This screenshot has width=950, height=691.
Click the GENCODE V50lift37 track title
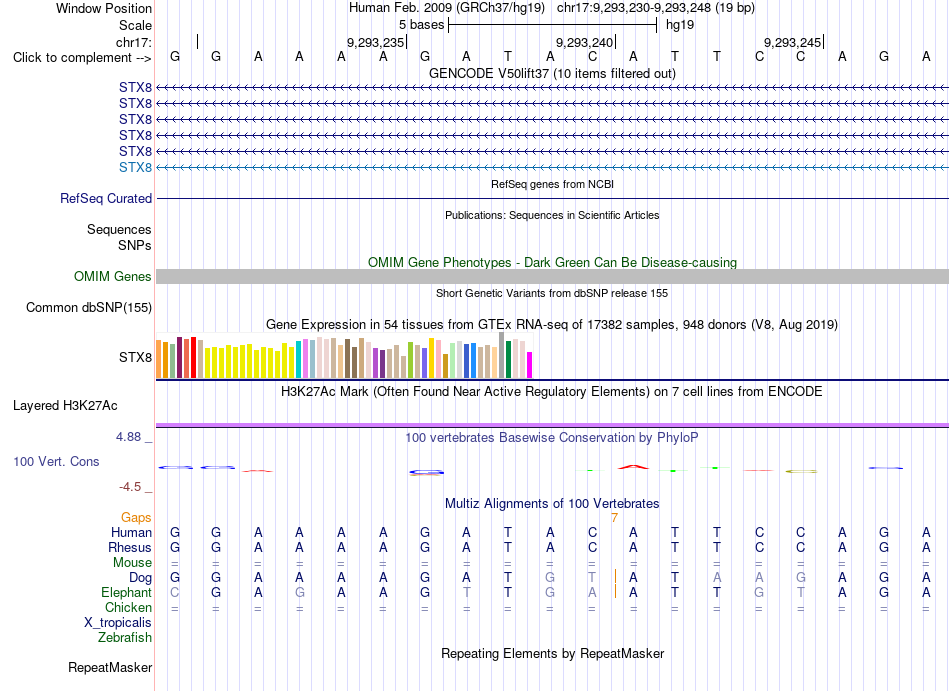click(552, 74)
